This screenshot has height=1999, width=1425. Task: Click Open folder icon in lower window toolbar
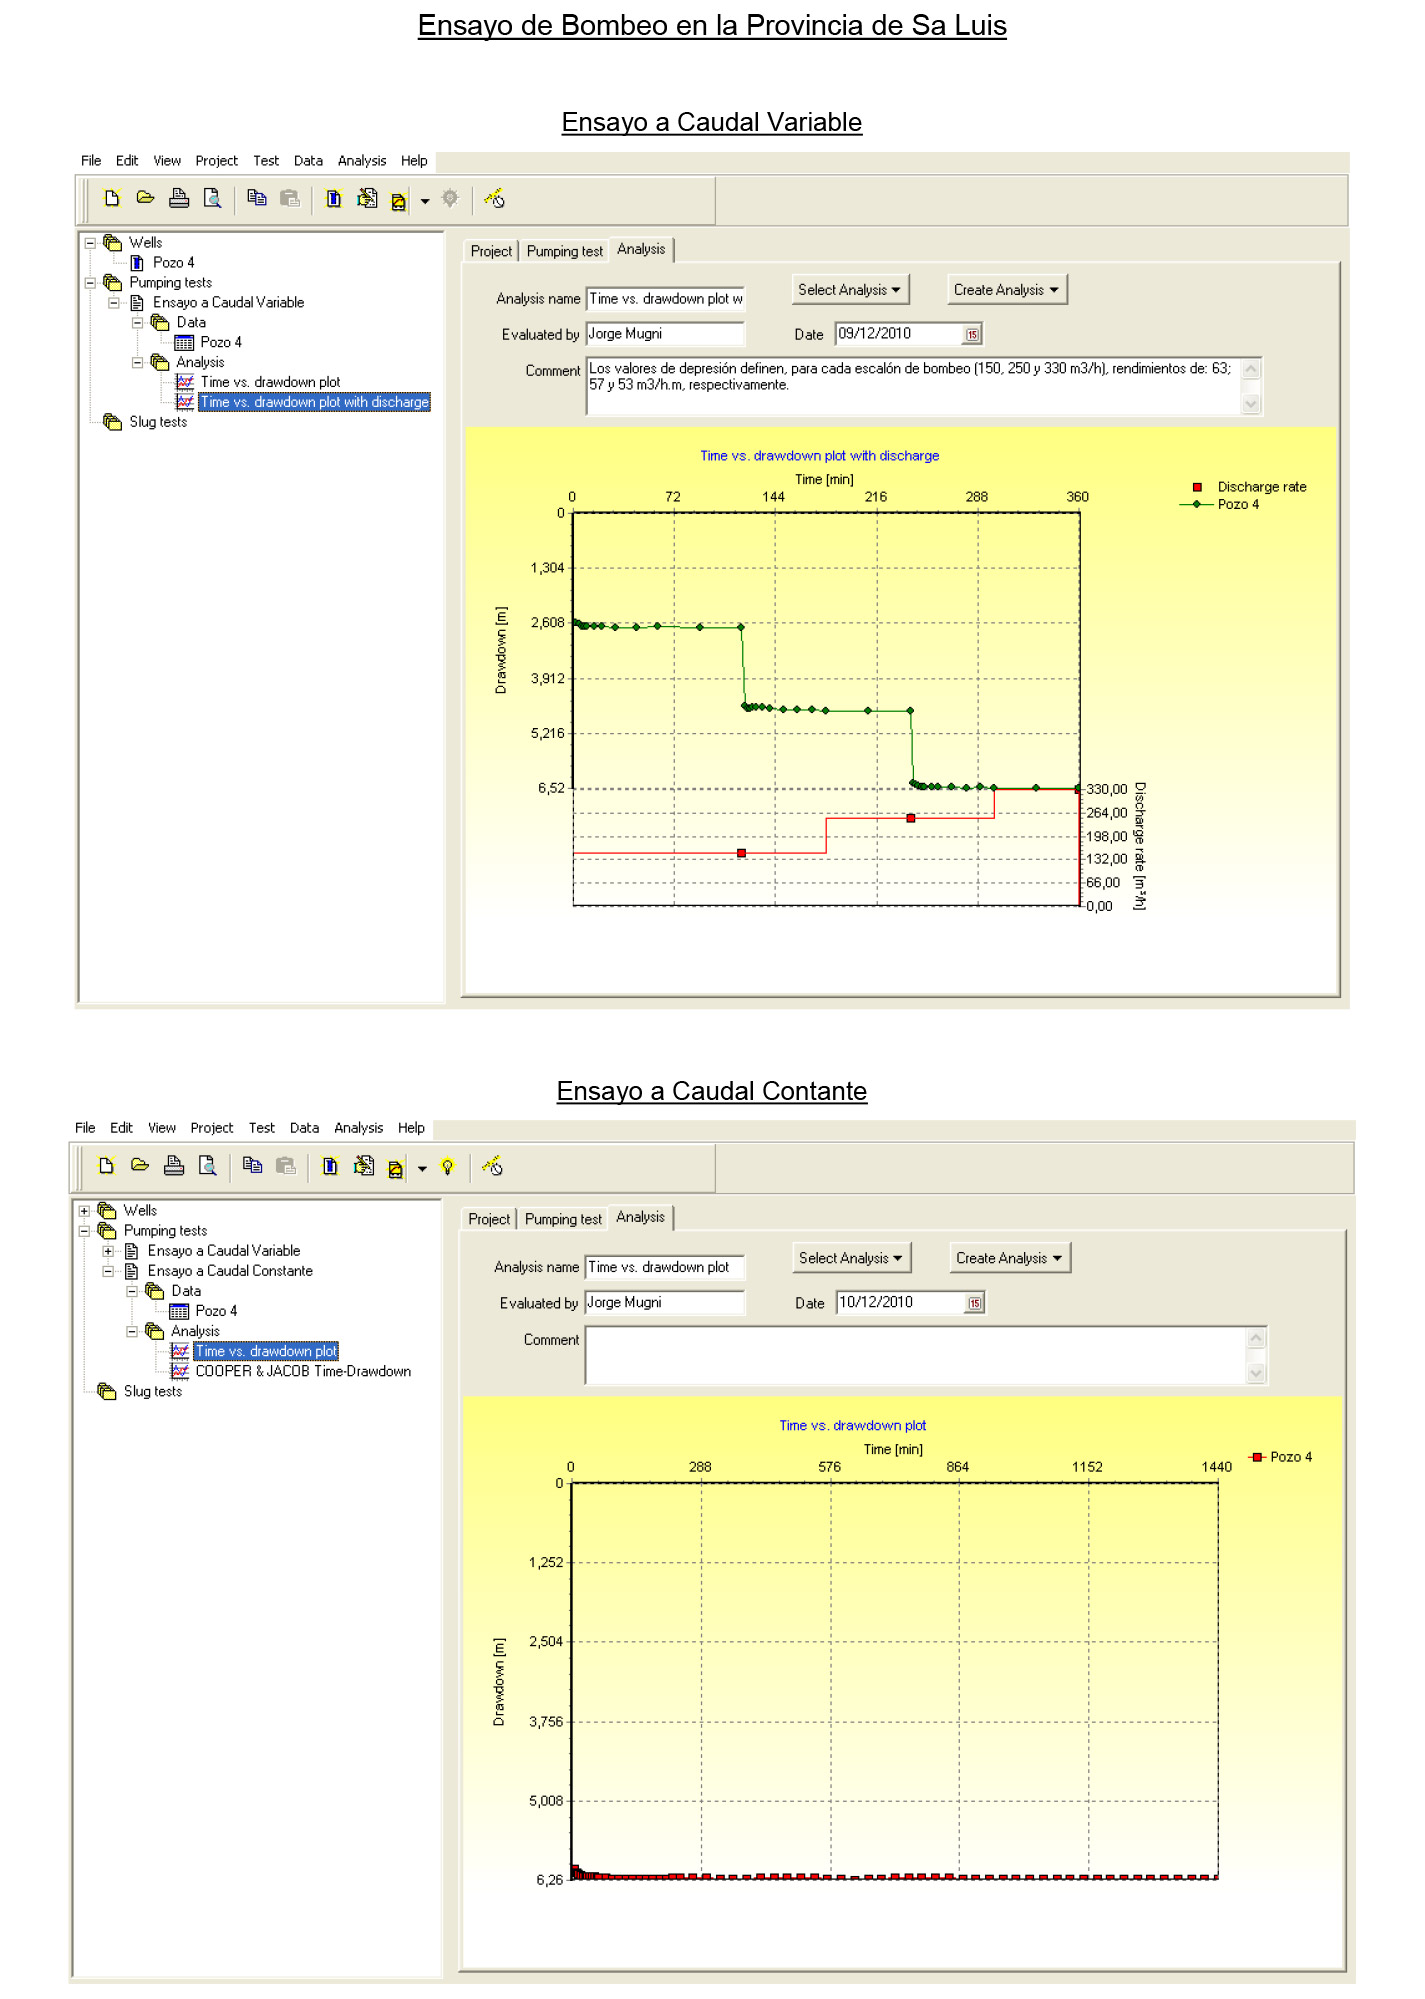tap(140, 1166)
